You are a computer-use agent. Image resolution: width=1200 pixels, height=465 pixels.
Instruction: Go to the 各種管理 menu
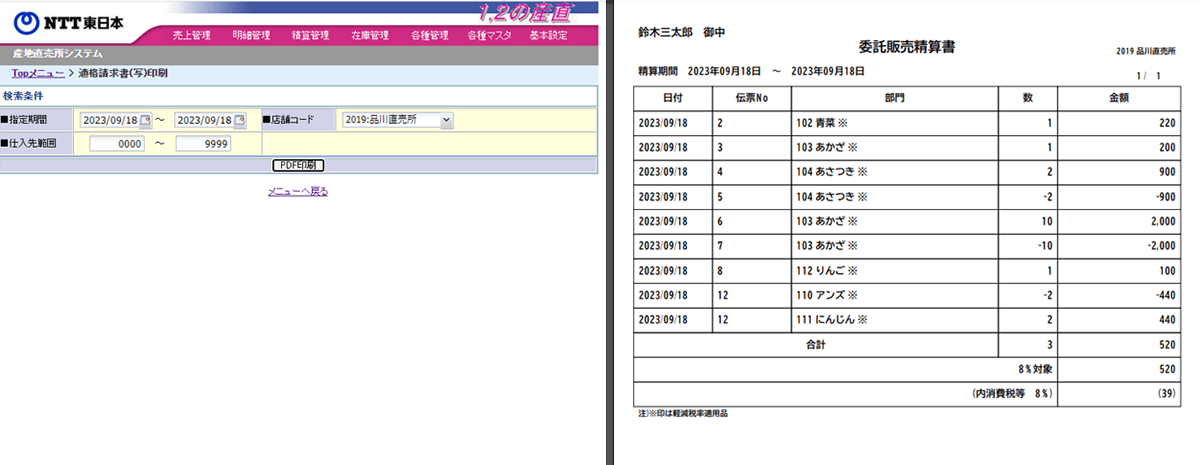coord(429,36)
